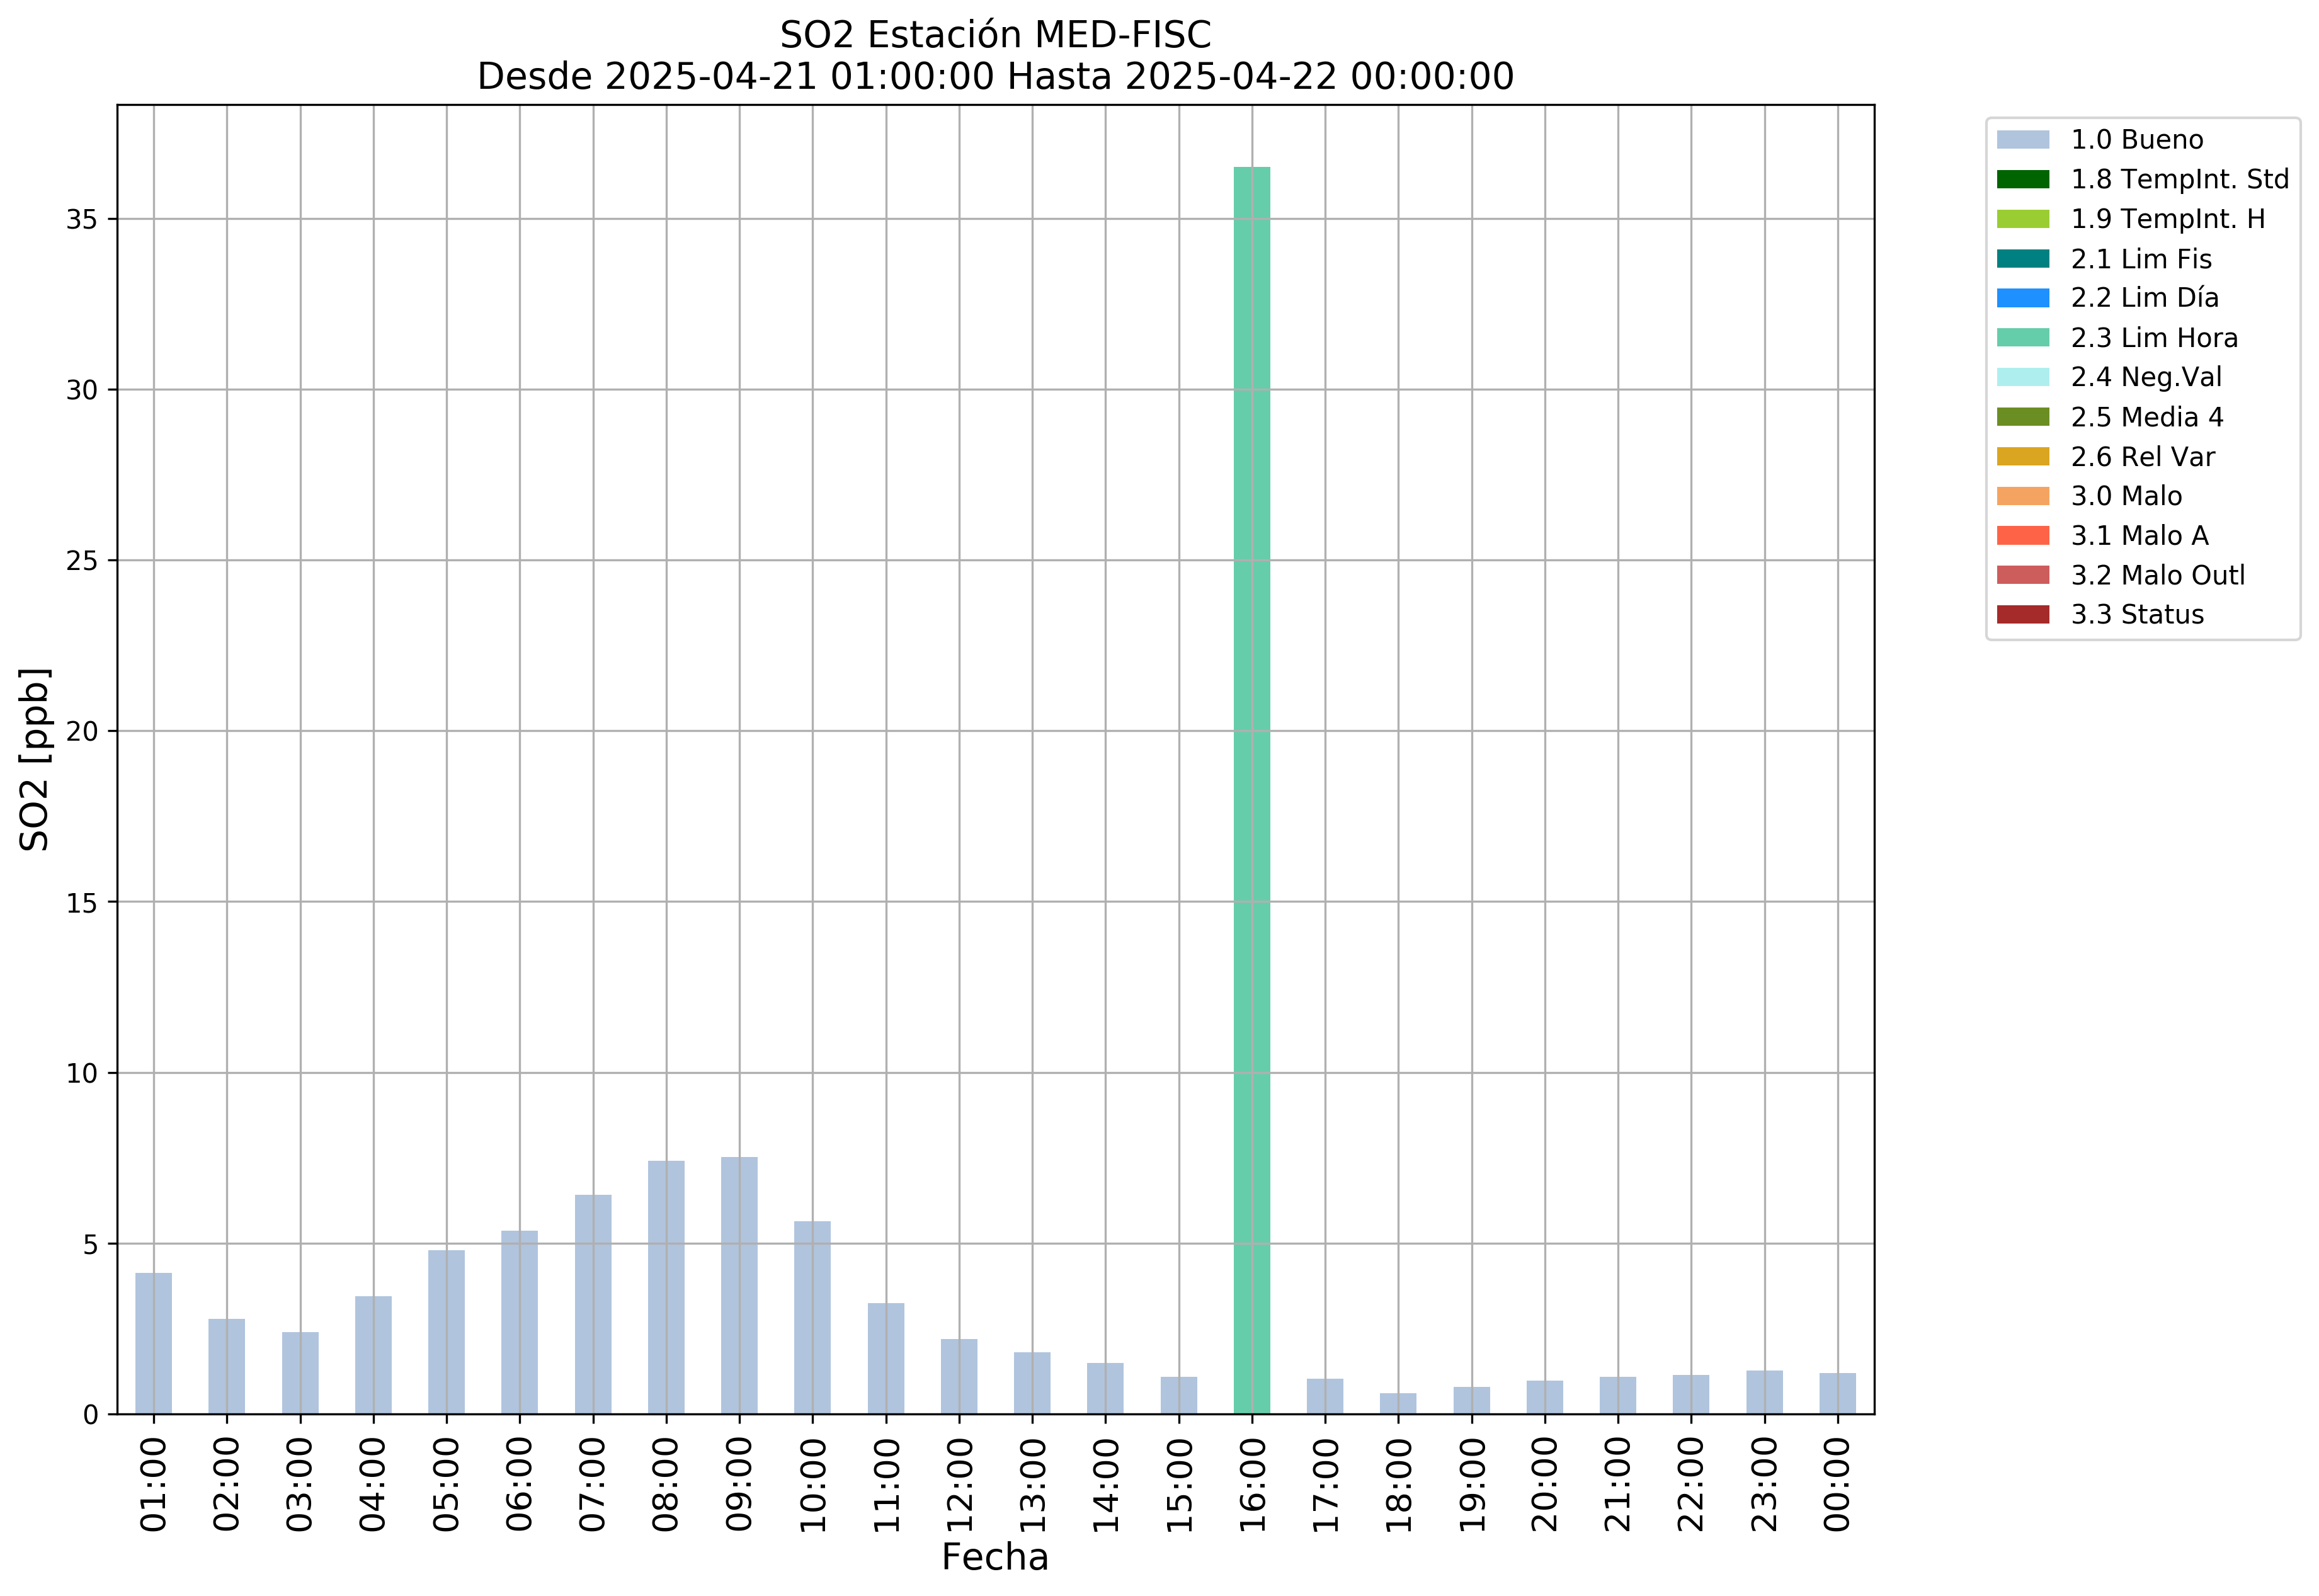
Task: Click the y-axis tick label 15
Action: tap(82, 903)
